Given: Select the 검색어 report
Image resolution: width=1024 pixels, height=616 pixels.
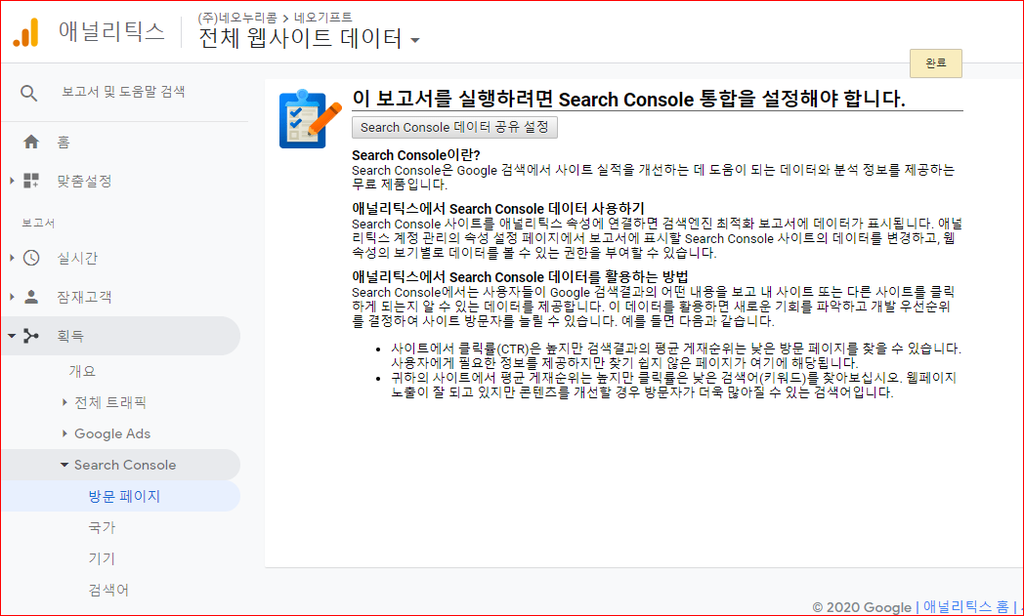Looking at the screenshot, I should click(108, 590).
